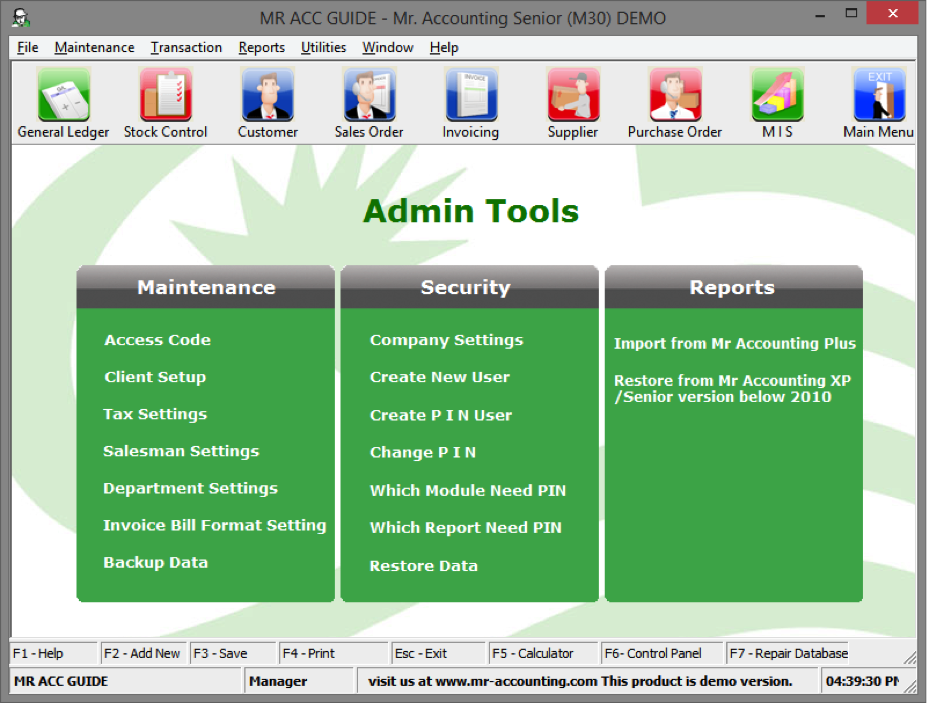Select Import from Mr Accounting Plus
This screenshot has width=927, height=704.
pyautogui.click(x=734, y=343)
